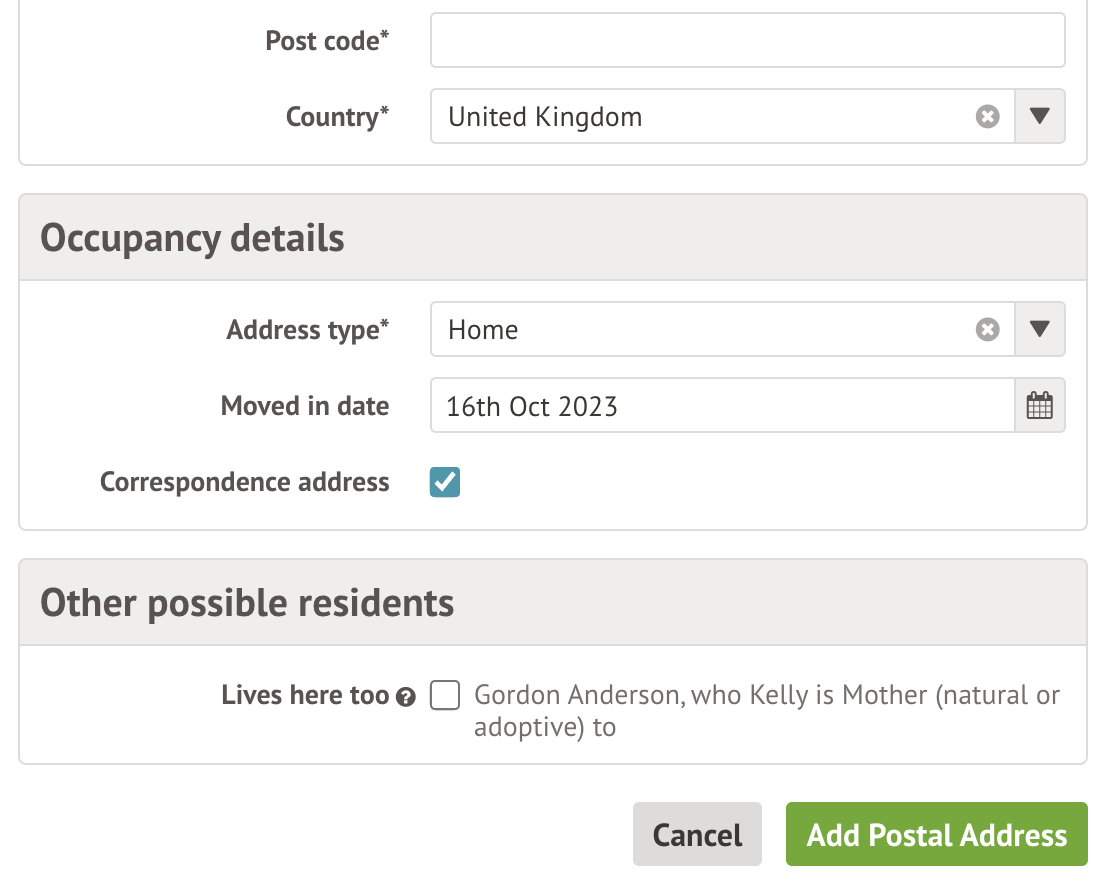This screenshot has width=1112, height=880.
Task: Tick the Gordon Anderson lives here checkbox
Action: pyautogui.click(x=445, y=695)
